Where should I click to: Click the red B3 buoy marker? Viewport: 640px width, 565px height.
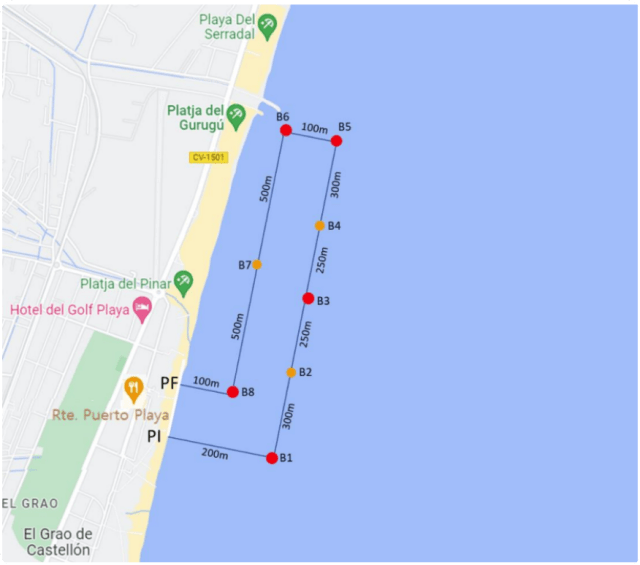coord(308,298)
